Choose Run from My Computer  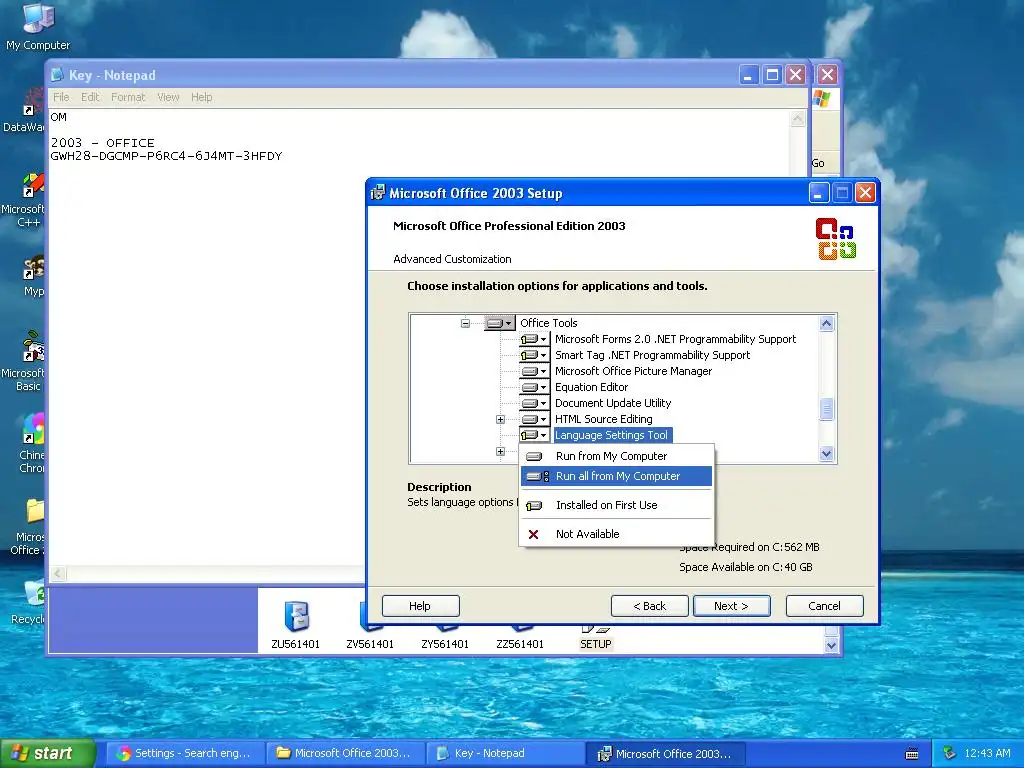coord(616,456)
